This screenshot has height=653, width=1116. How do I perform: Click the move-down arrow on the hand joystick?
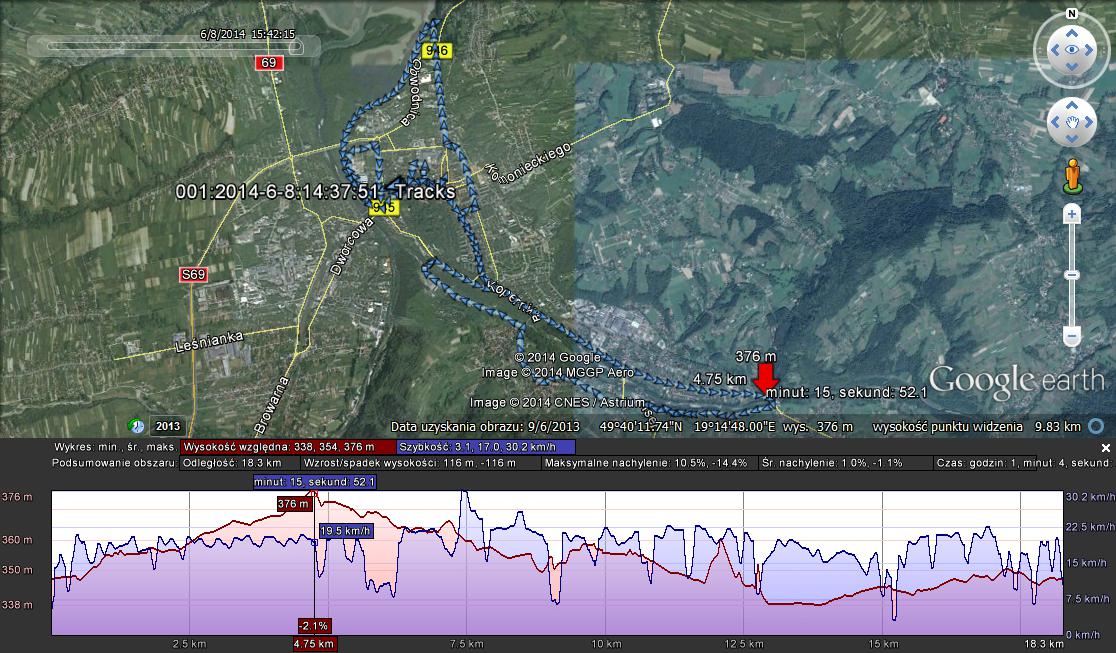[1072, 139]
